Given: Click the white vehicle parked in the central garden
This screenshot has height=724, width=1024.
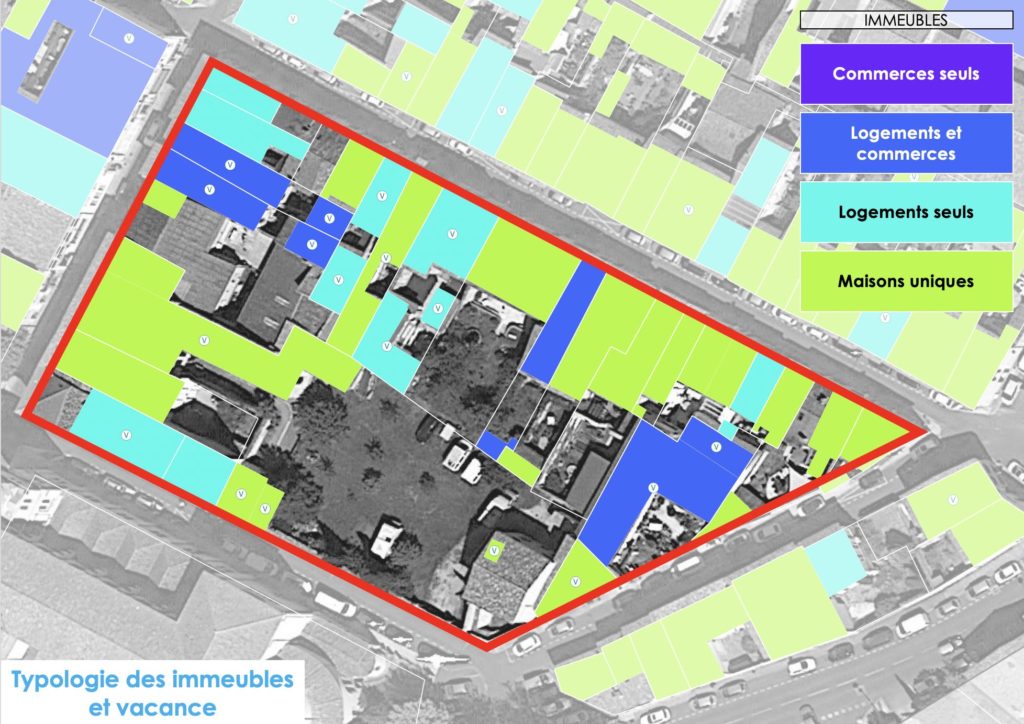Looking at the screenshot, I should coord(384,538).
